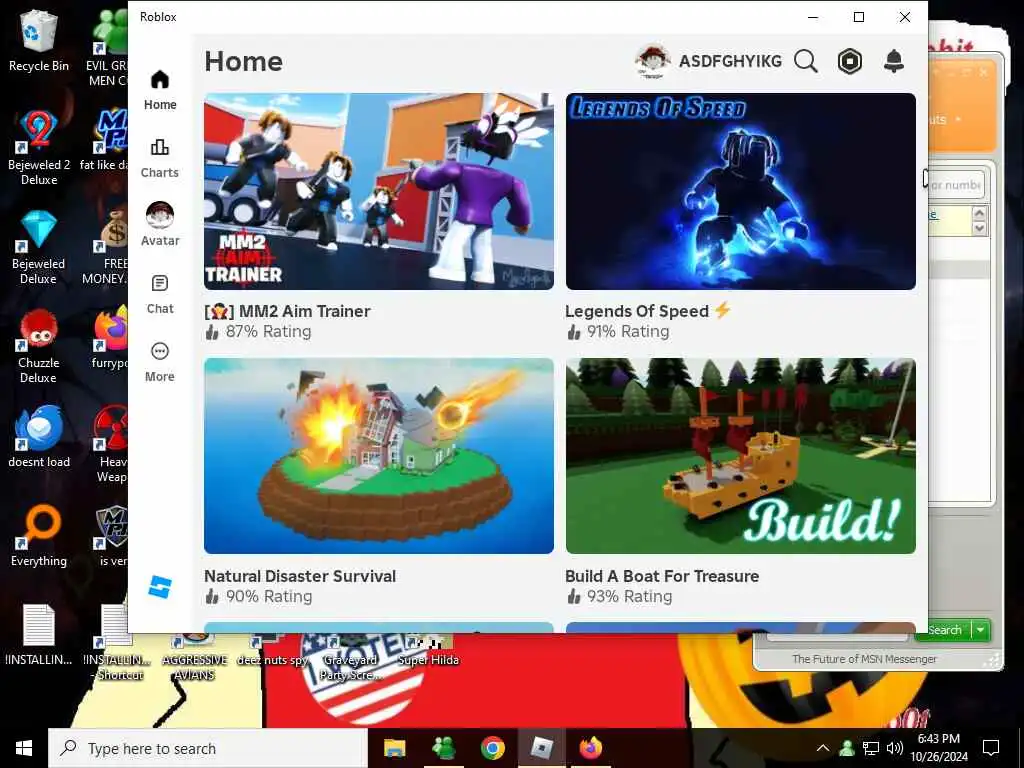Open the Natural Disaster Survival thumbnail
The width and height of the screenshot is (1024, 768).
(379, 456)
